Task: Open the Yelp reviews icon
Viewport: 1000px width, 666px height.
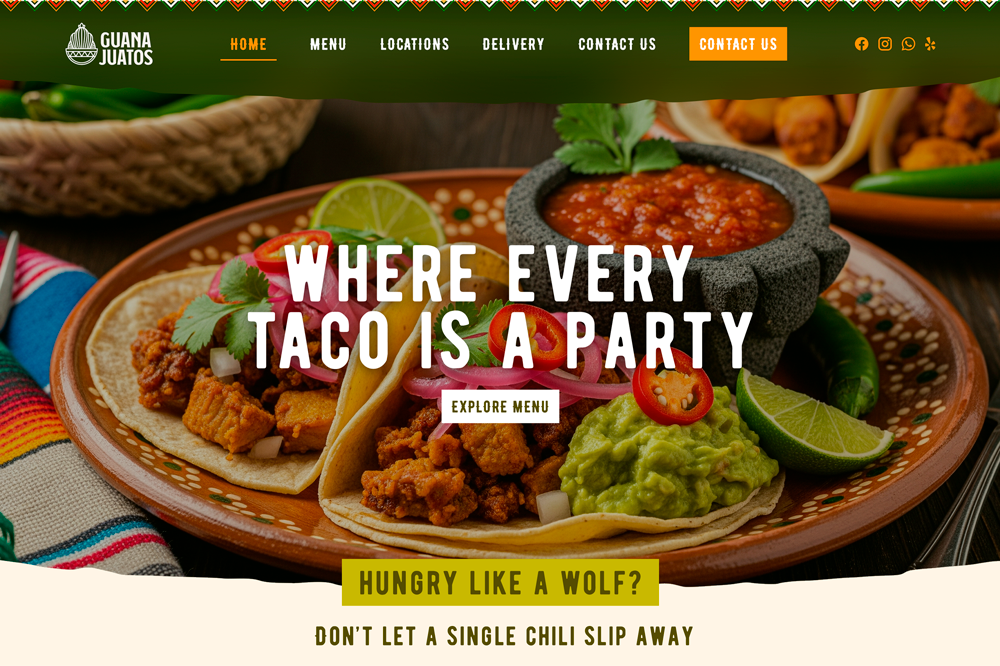Action: (930, 44)
